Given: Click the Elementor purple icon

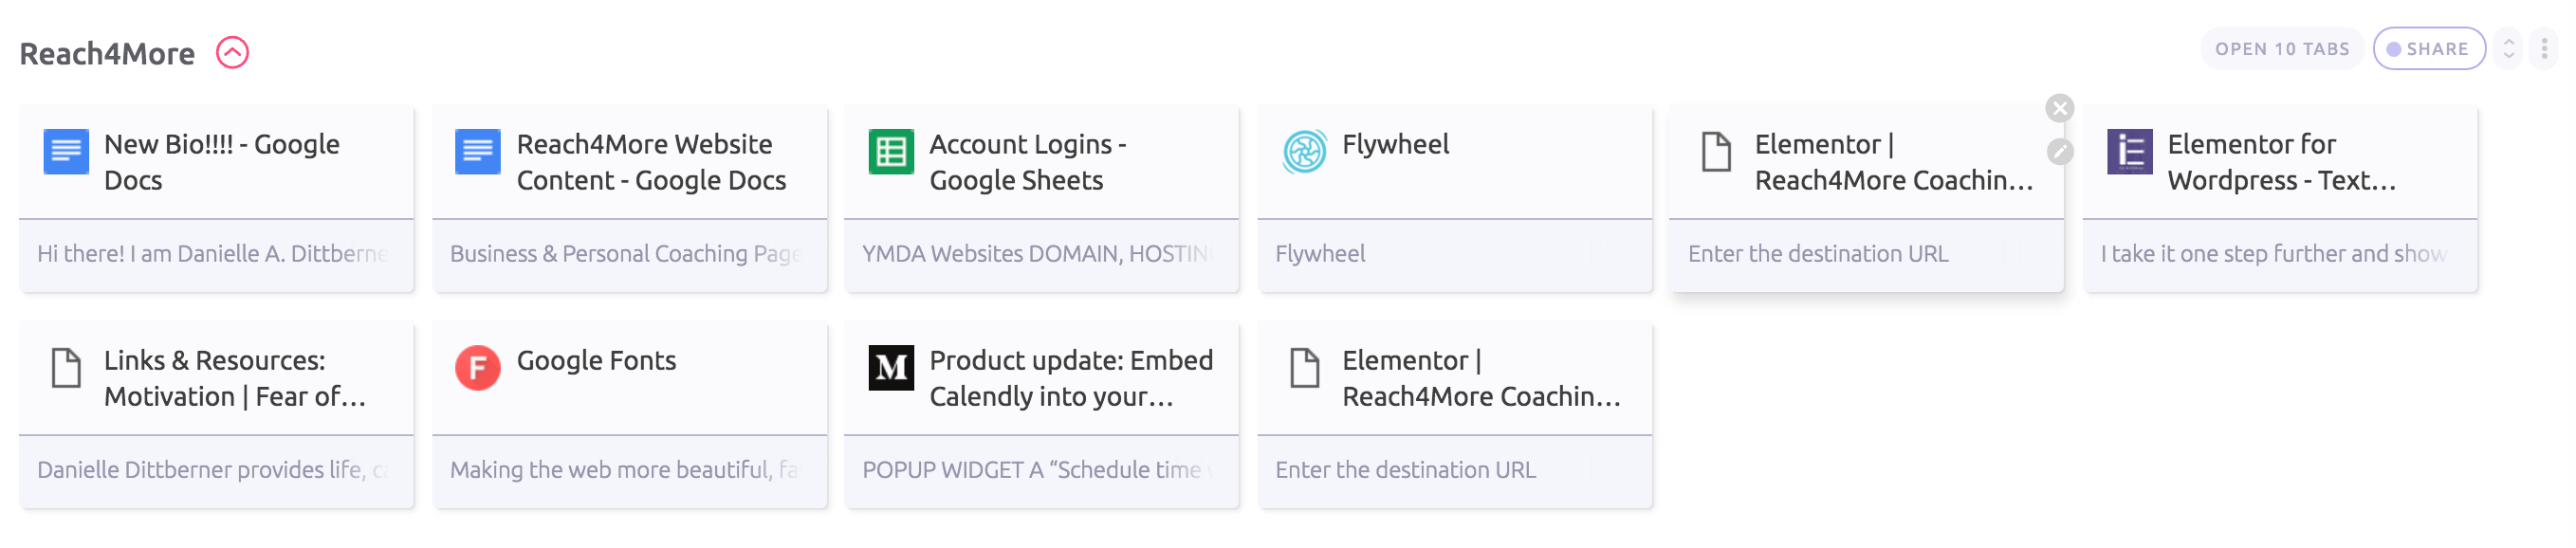Looking at the screenshot, I should coord(2129,152).
